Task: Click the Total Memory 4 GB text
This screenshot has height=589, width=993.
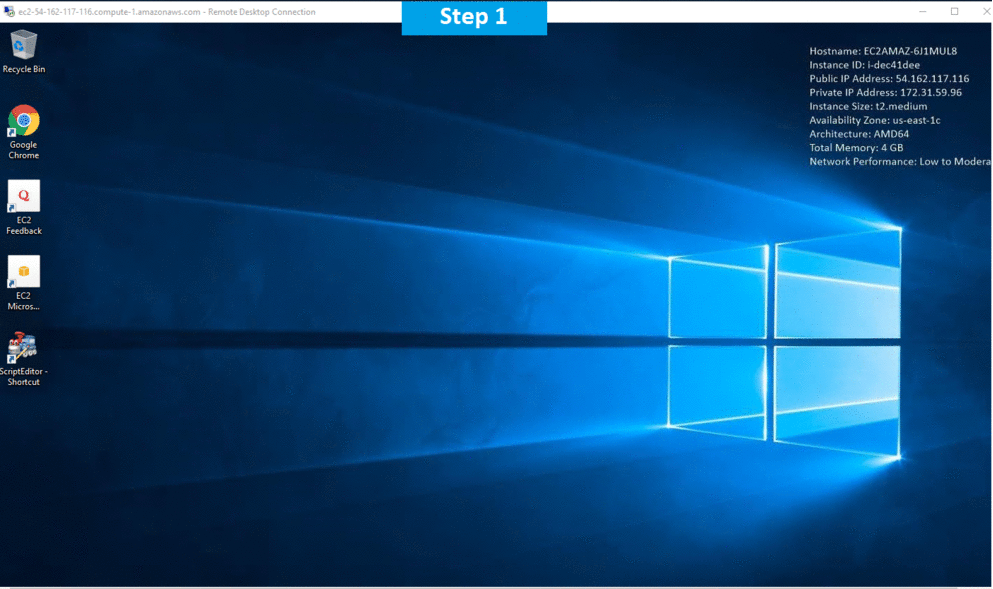Action: (856, 148)
